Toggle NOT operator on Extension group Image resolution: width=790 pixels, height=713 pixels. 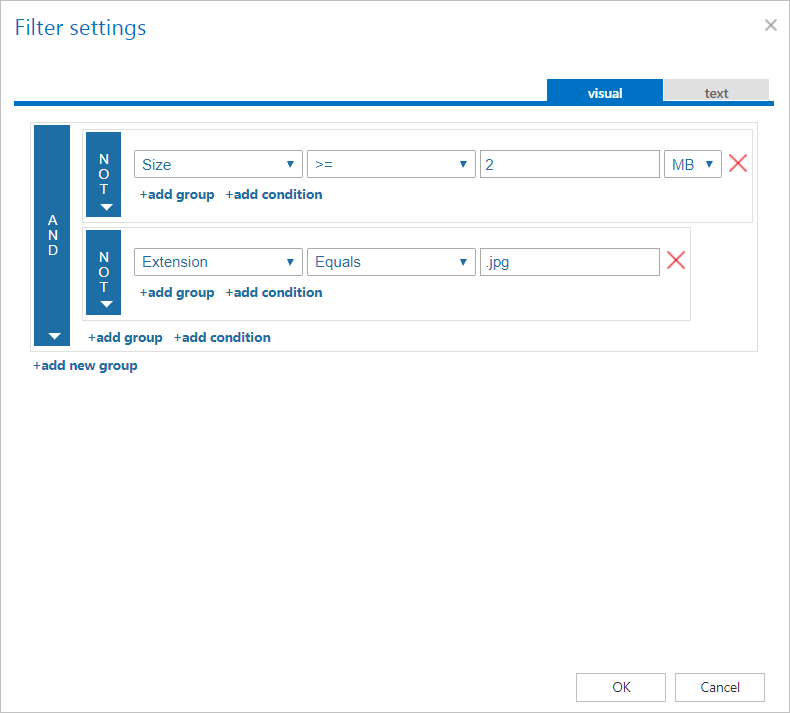(104, 272)
